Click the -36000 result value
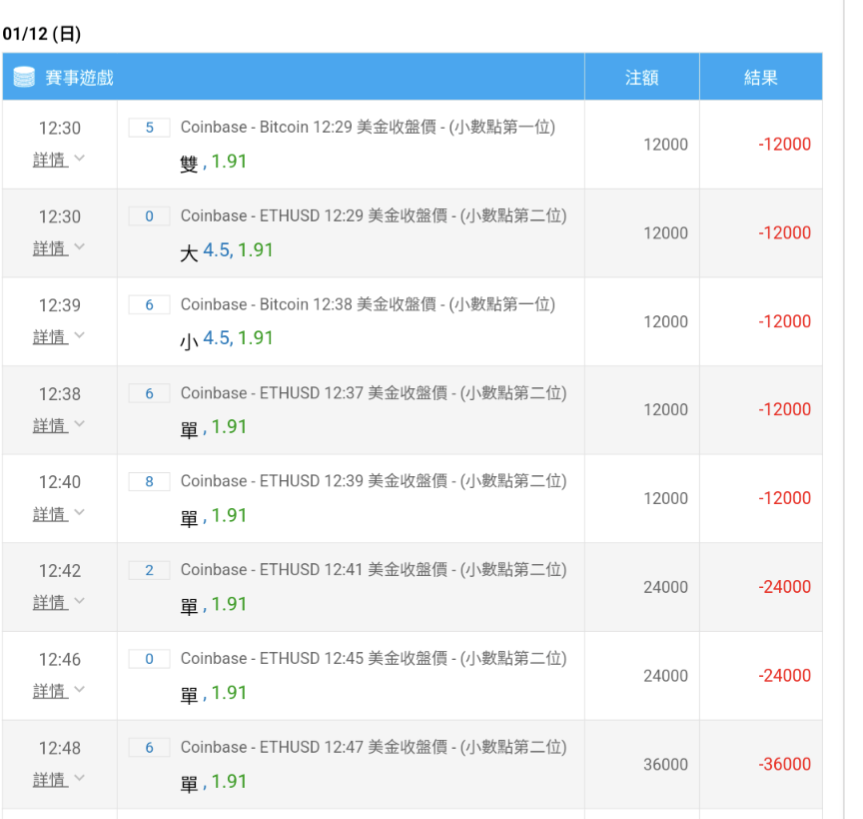Image resolution: width=863 pixels, height=819 pixels. (x=784, y=764)
